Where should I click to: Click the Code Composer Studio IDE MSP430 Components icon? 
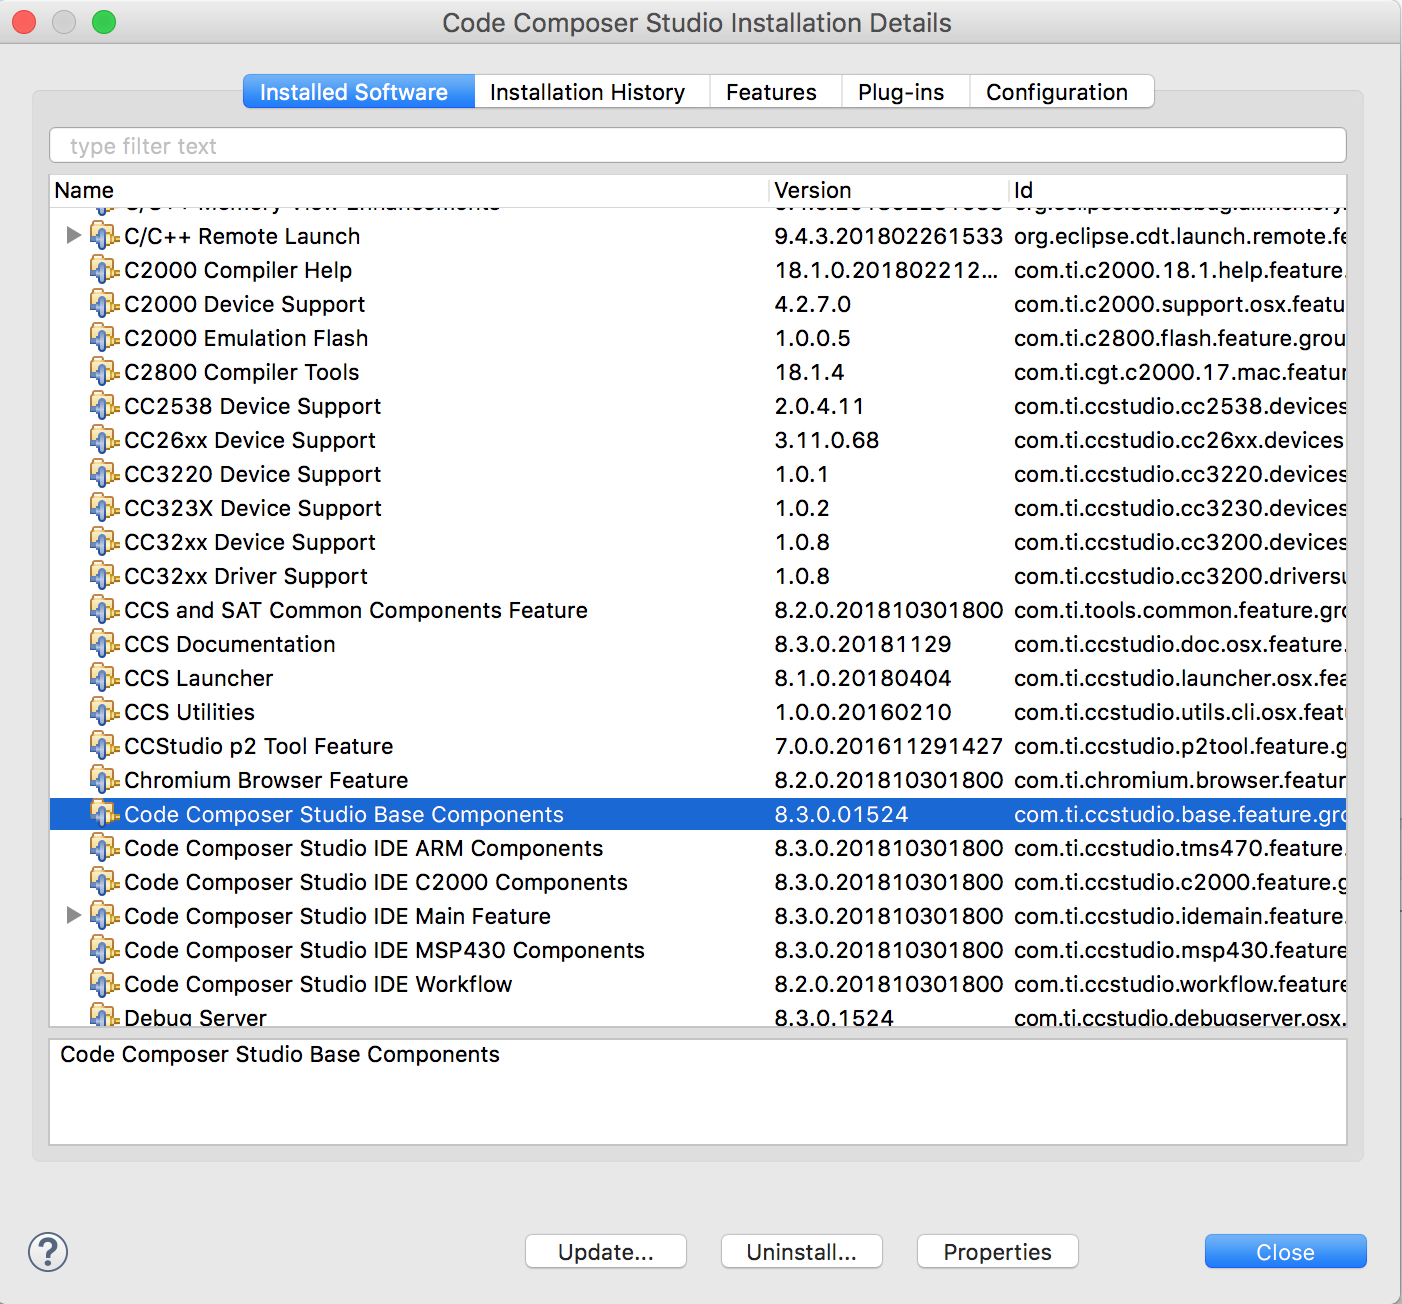[104, 950]
